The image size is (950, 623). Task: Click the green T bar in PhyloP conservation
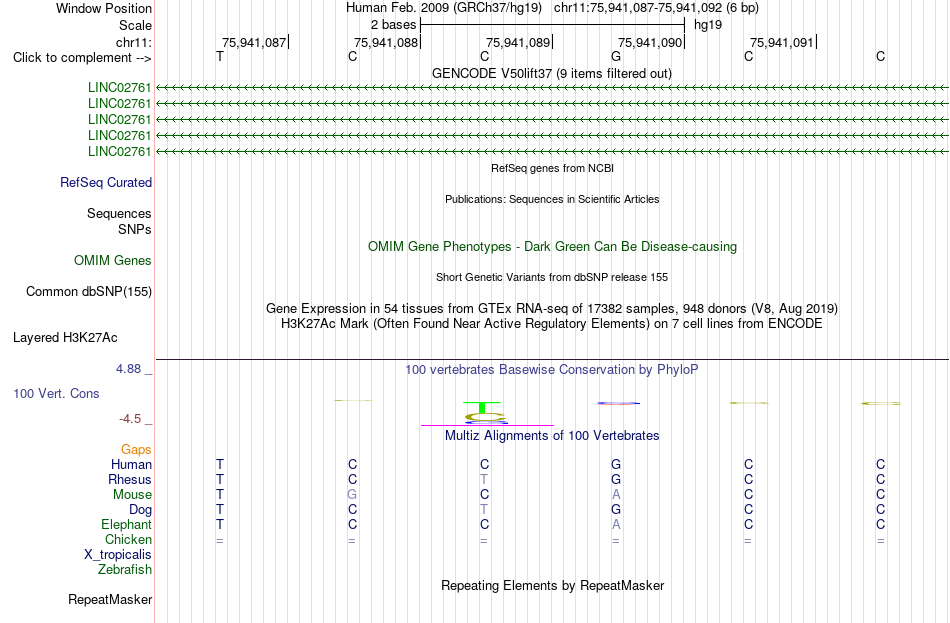(x=482, y=407)
